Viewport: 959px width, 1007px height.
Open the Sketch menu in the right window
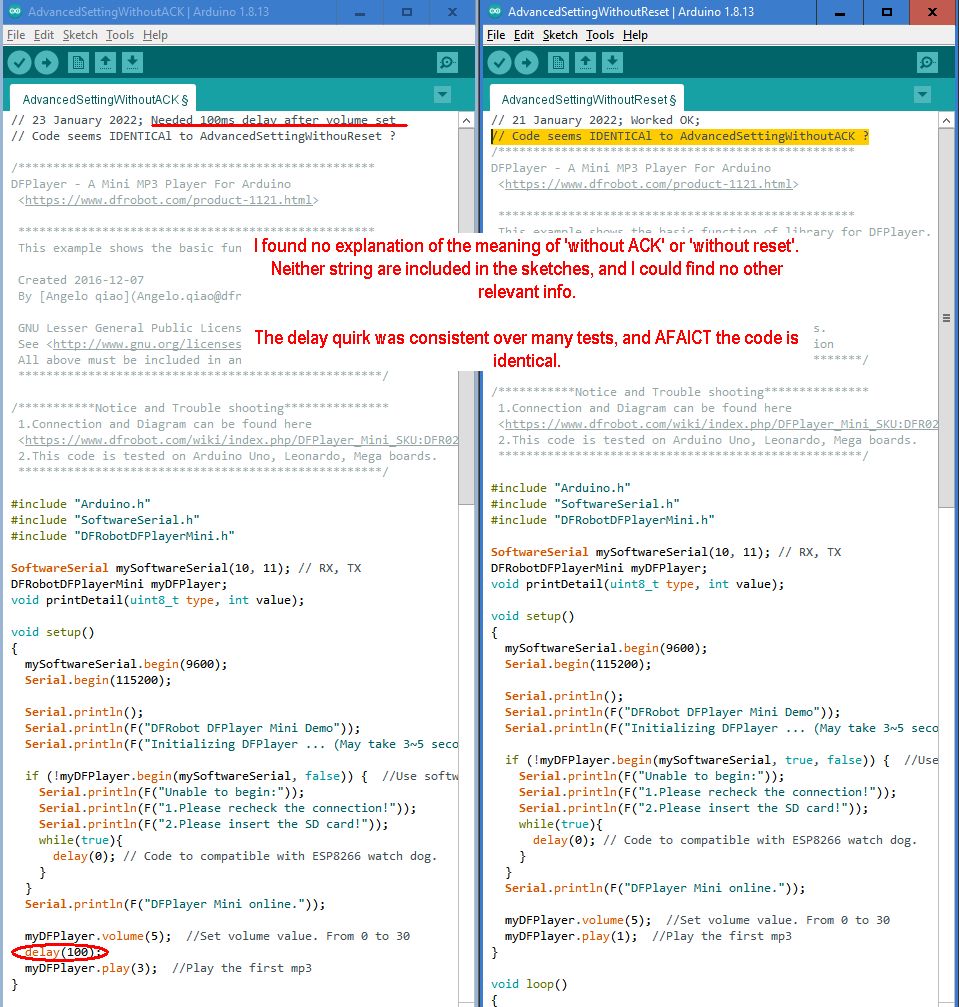pos(560,34)
